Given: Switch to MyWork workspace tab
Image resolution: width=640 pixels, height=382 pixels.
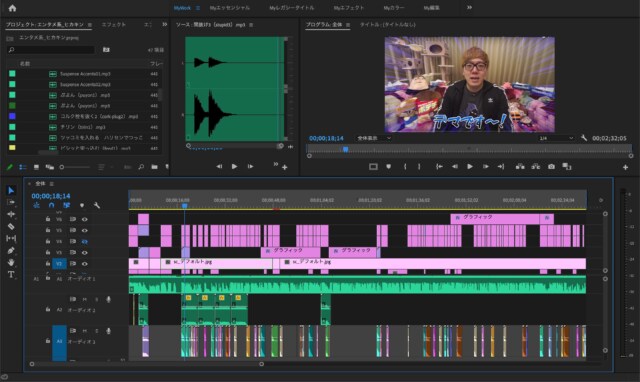Looking at the screenshot, I should click(182, 8).
